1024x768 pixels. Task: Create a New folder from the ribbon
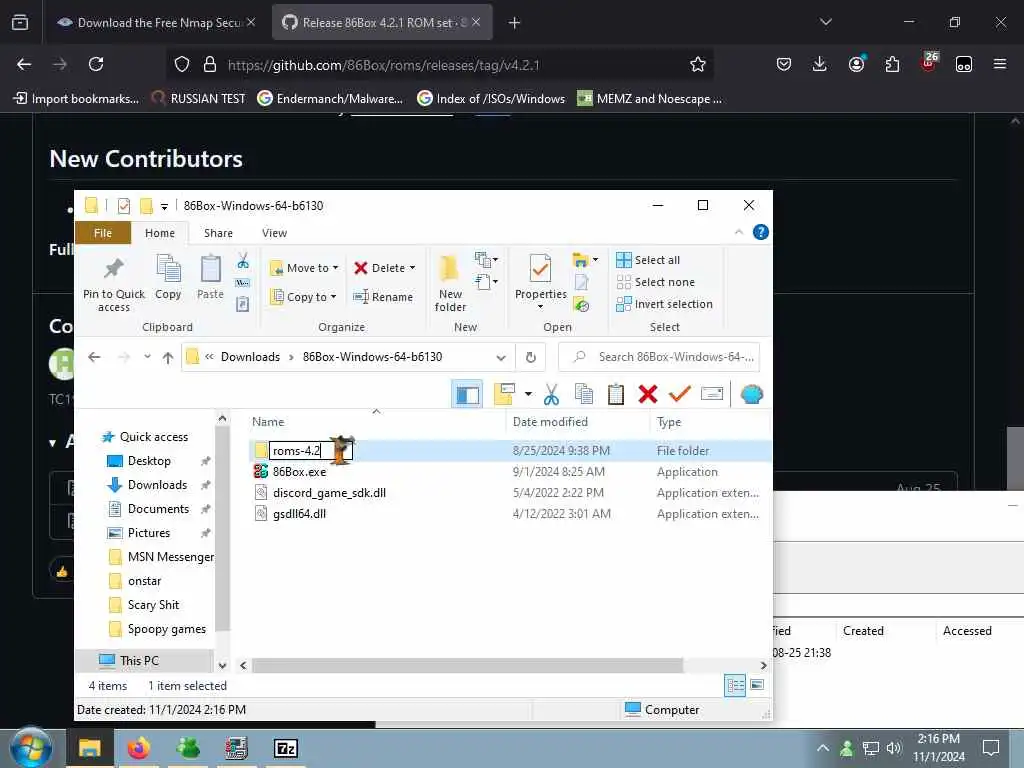point(450,283)
